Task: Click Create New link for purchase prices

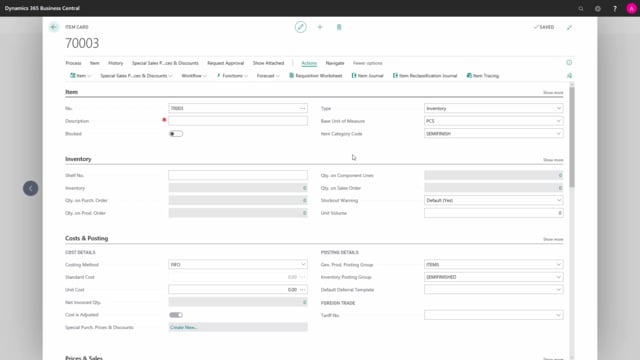Action: pos(183,327)
